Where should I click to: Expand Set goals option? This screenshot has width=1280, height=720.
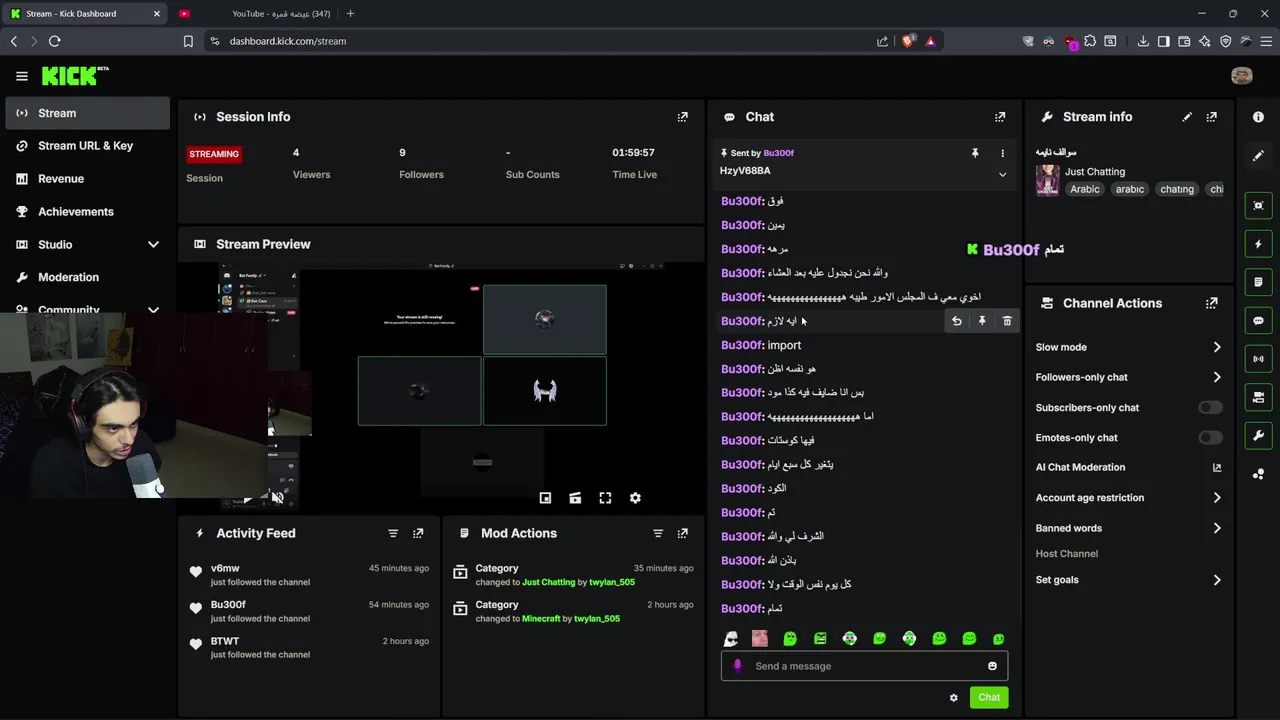click(x=1217, y=580)
